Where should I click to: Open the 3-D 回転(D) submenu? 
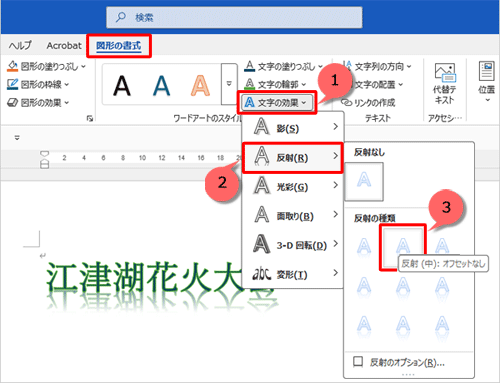point(293,245)
